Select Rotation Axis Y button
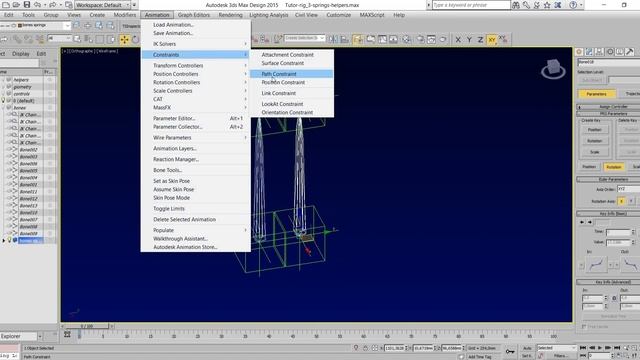Viewport: 640px width, 360px height. click(631, 201)
